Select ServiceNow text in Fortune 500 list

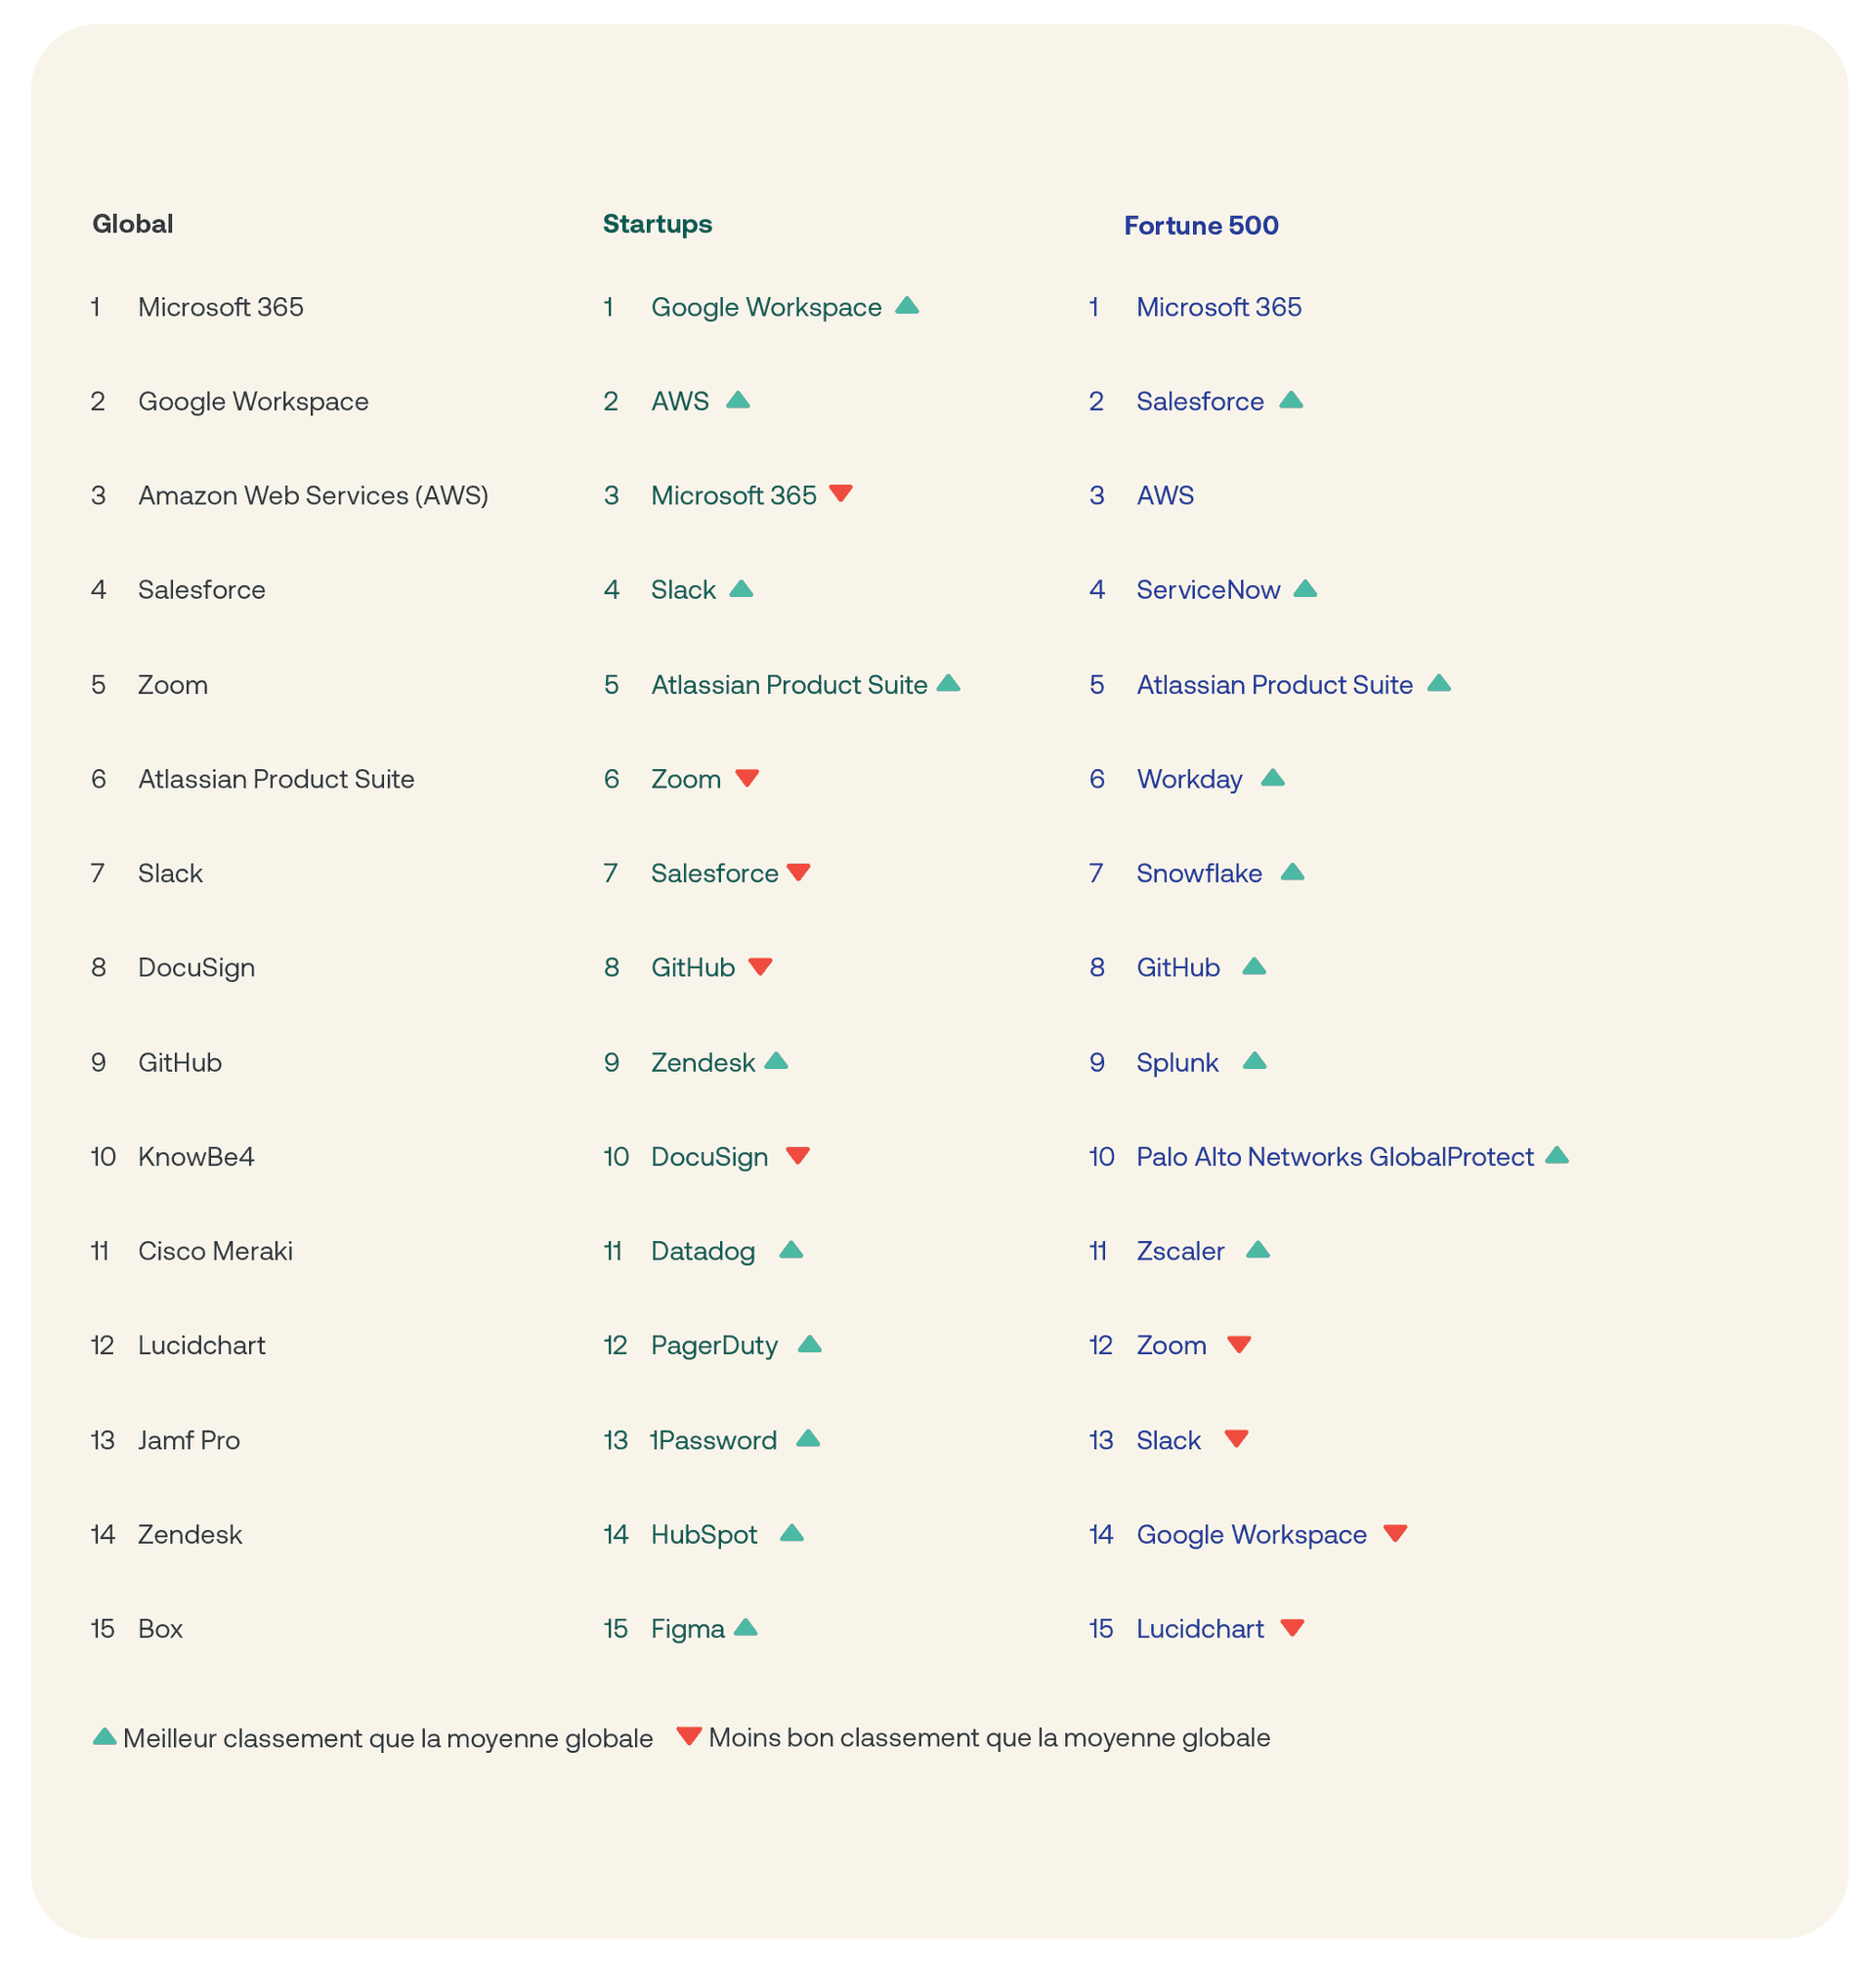1208,589
